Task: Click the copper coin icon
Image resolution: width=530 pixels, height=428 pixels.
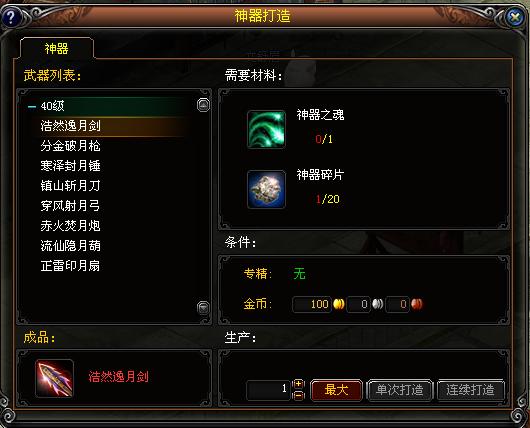Action: point(417,304)
